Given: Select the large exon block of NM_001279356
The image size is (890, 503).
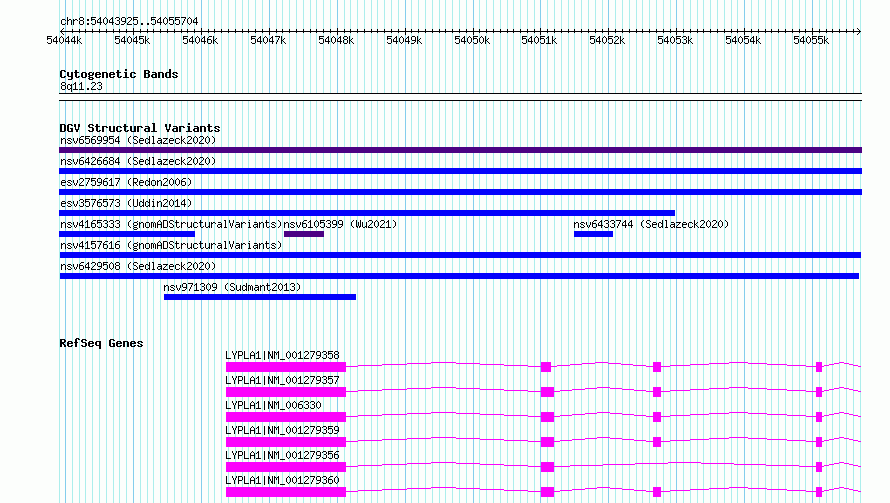Looking at the screenshot, I should tap(286, 467).
